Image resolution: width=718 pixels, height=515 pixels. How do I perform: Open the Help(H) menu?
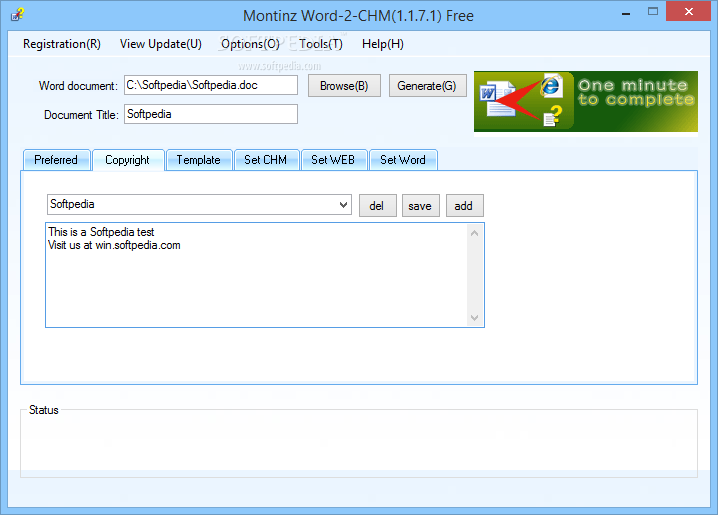click(383, 44)
